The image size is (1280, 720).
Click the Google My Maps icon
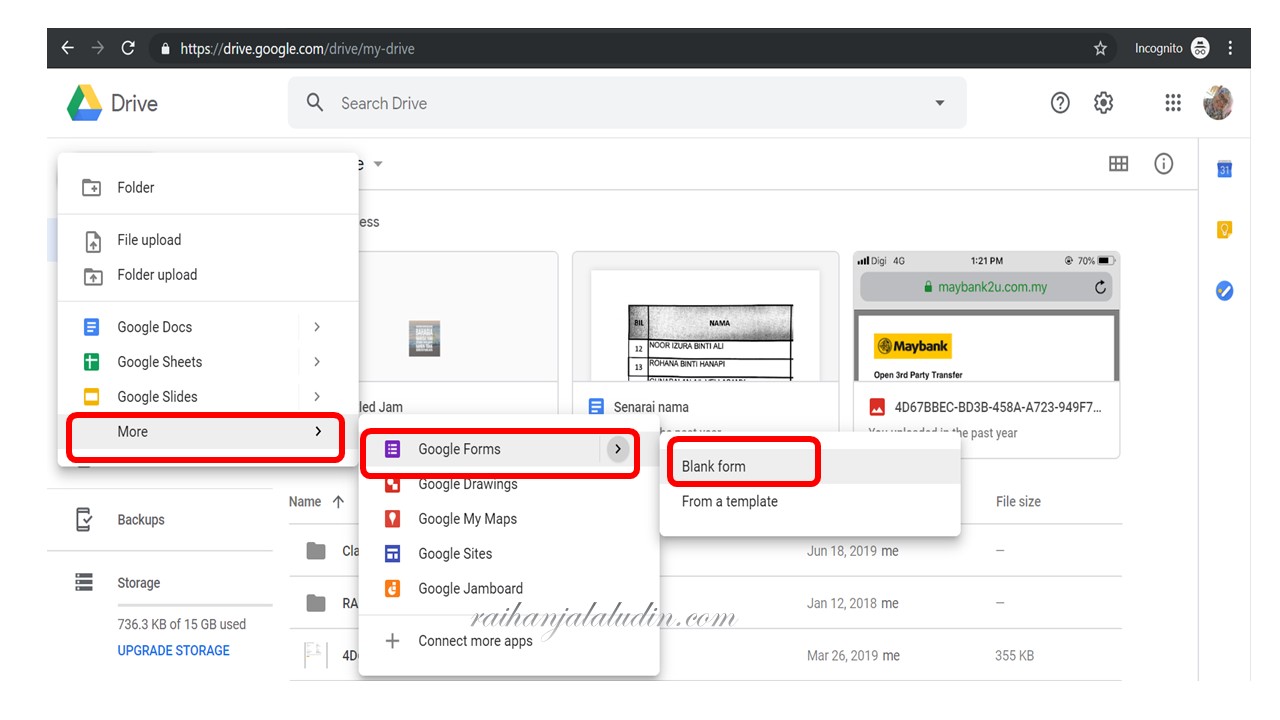[x=393, y=519]
